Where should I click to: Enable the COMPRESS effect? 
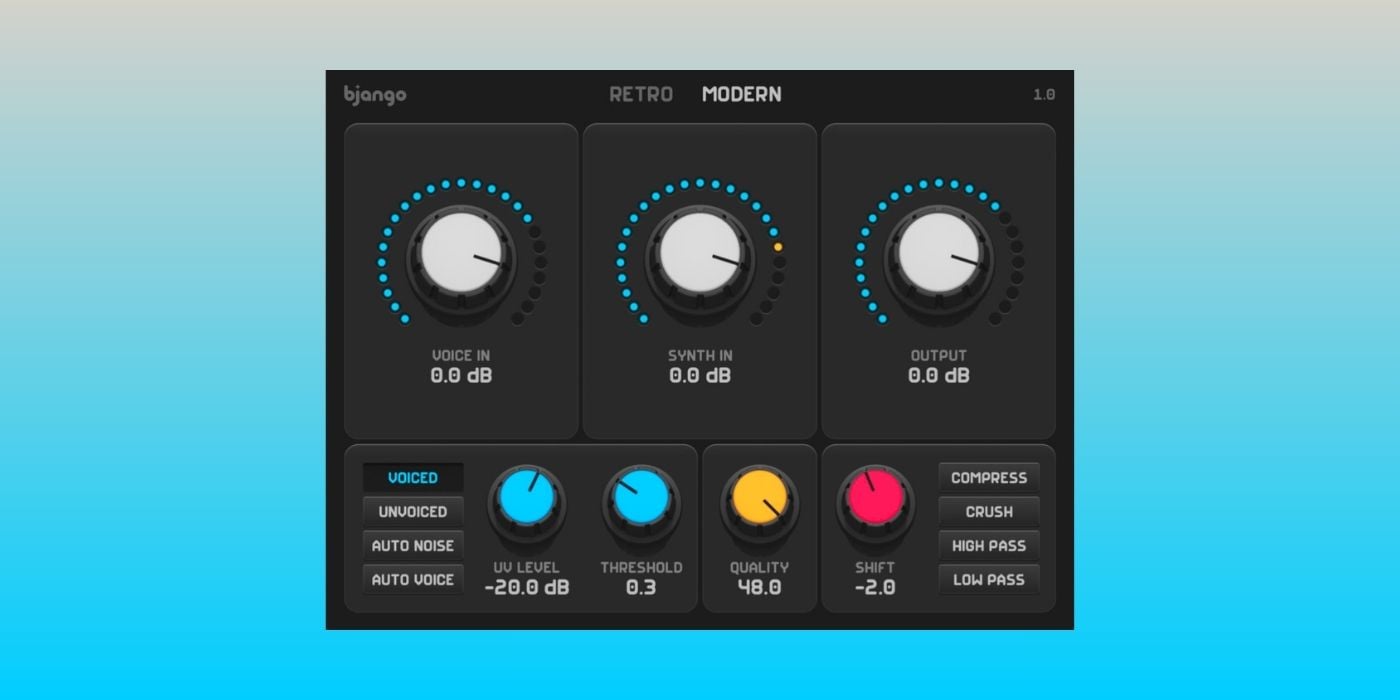coord(989,478)
